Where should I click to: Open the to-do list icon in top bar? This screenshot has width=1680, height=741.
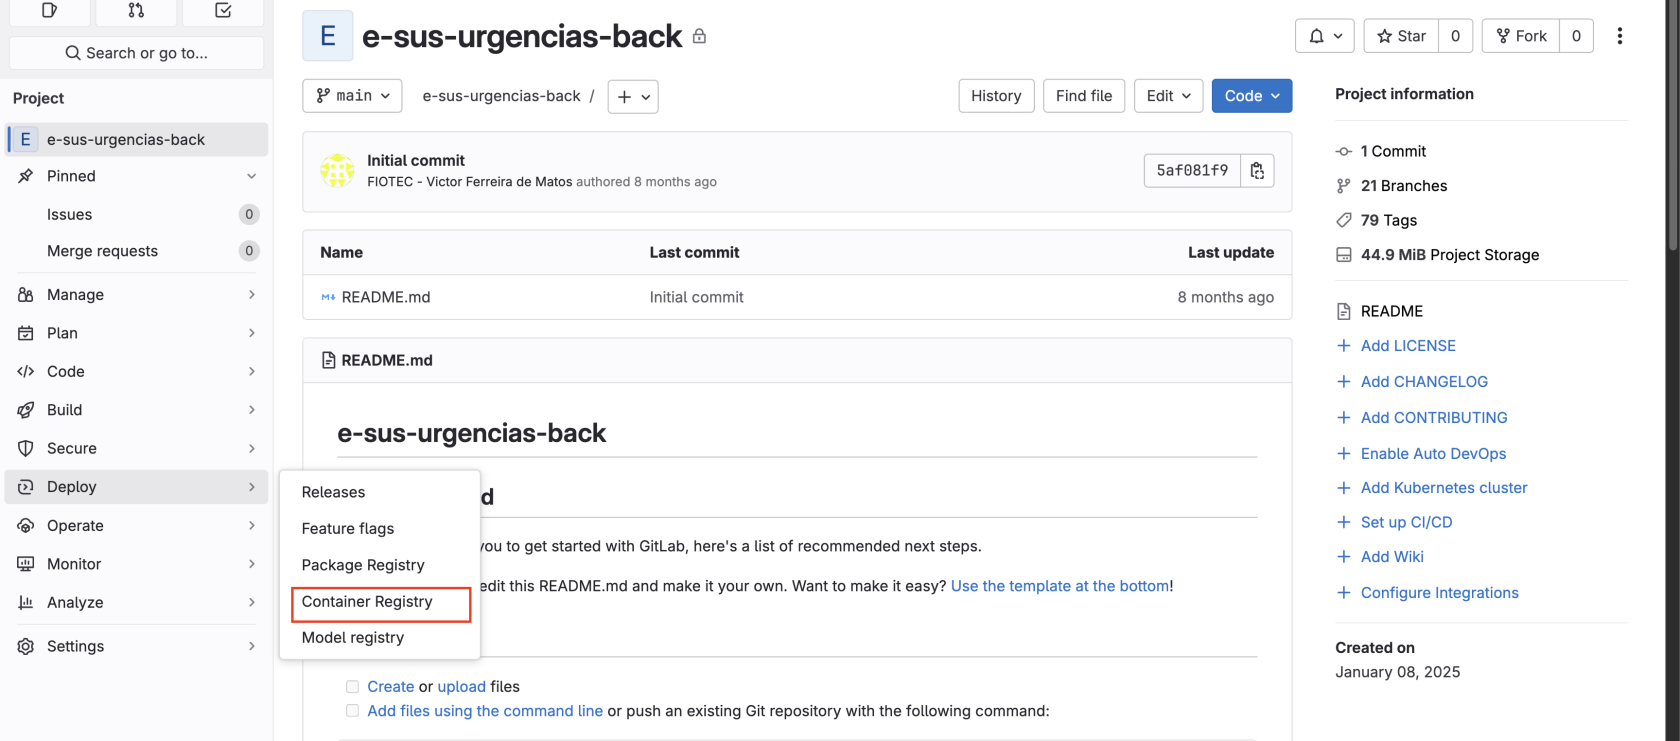point(223,11)
